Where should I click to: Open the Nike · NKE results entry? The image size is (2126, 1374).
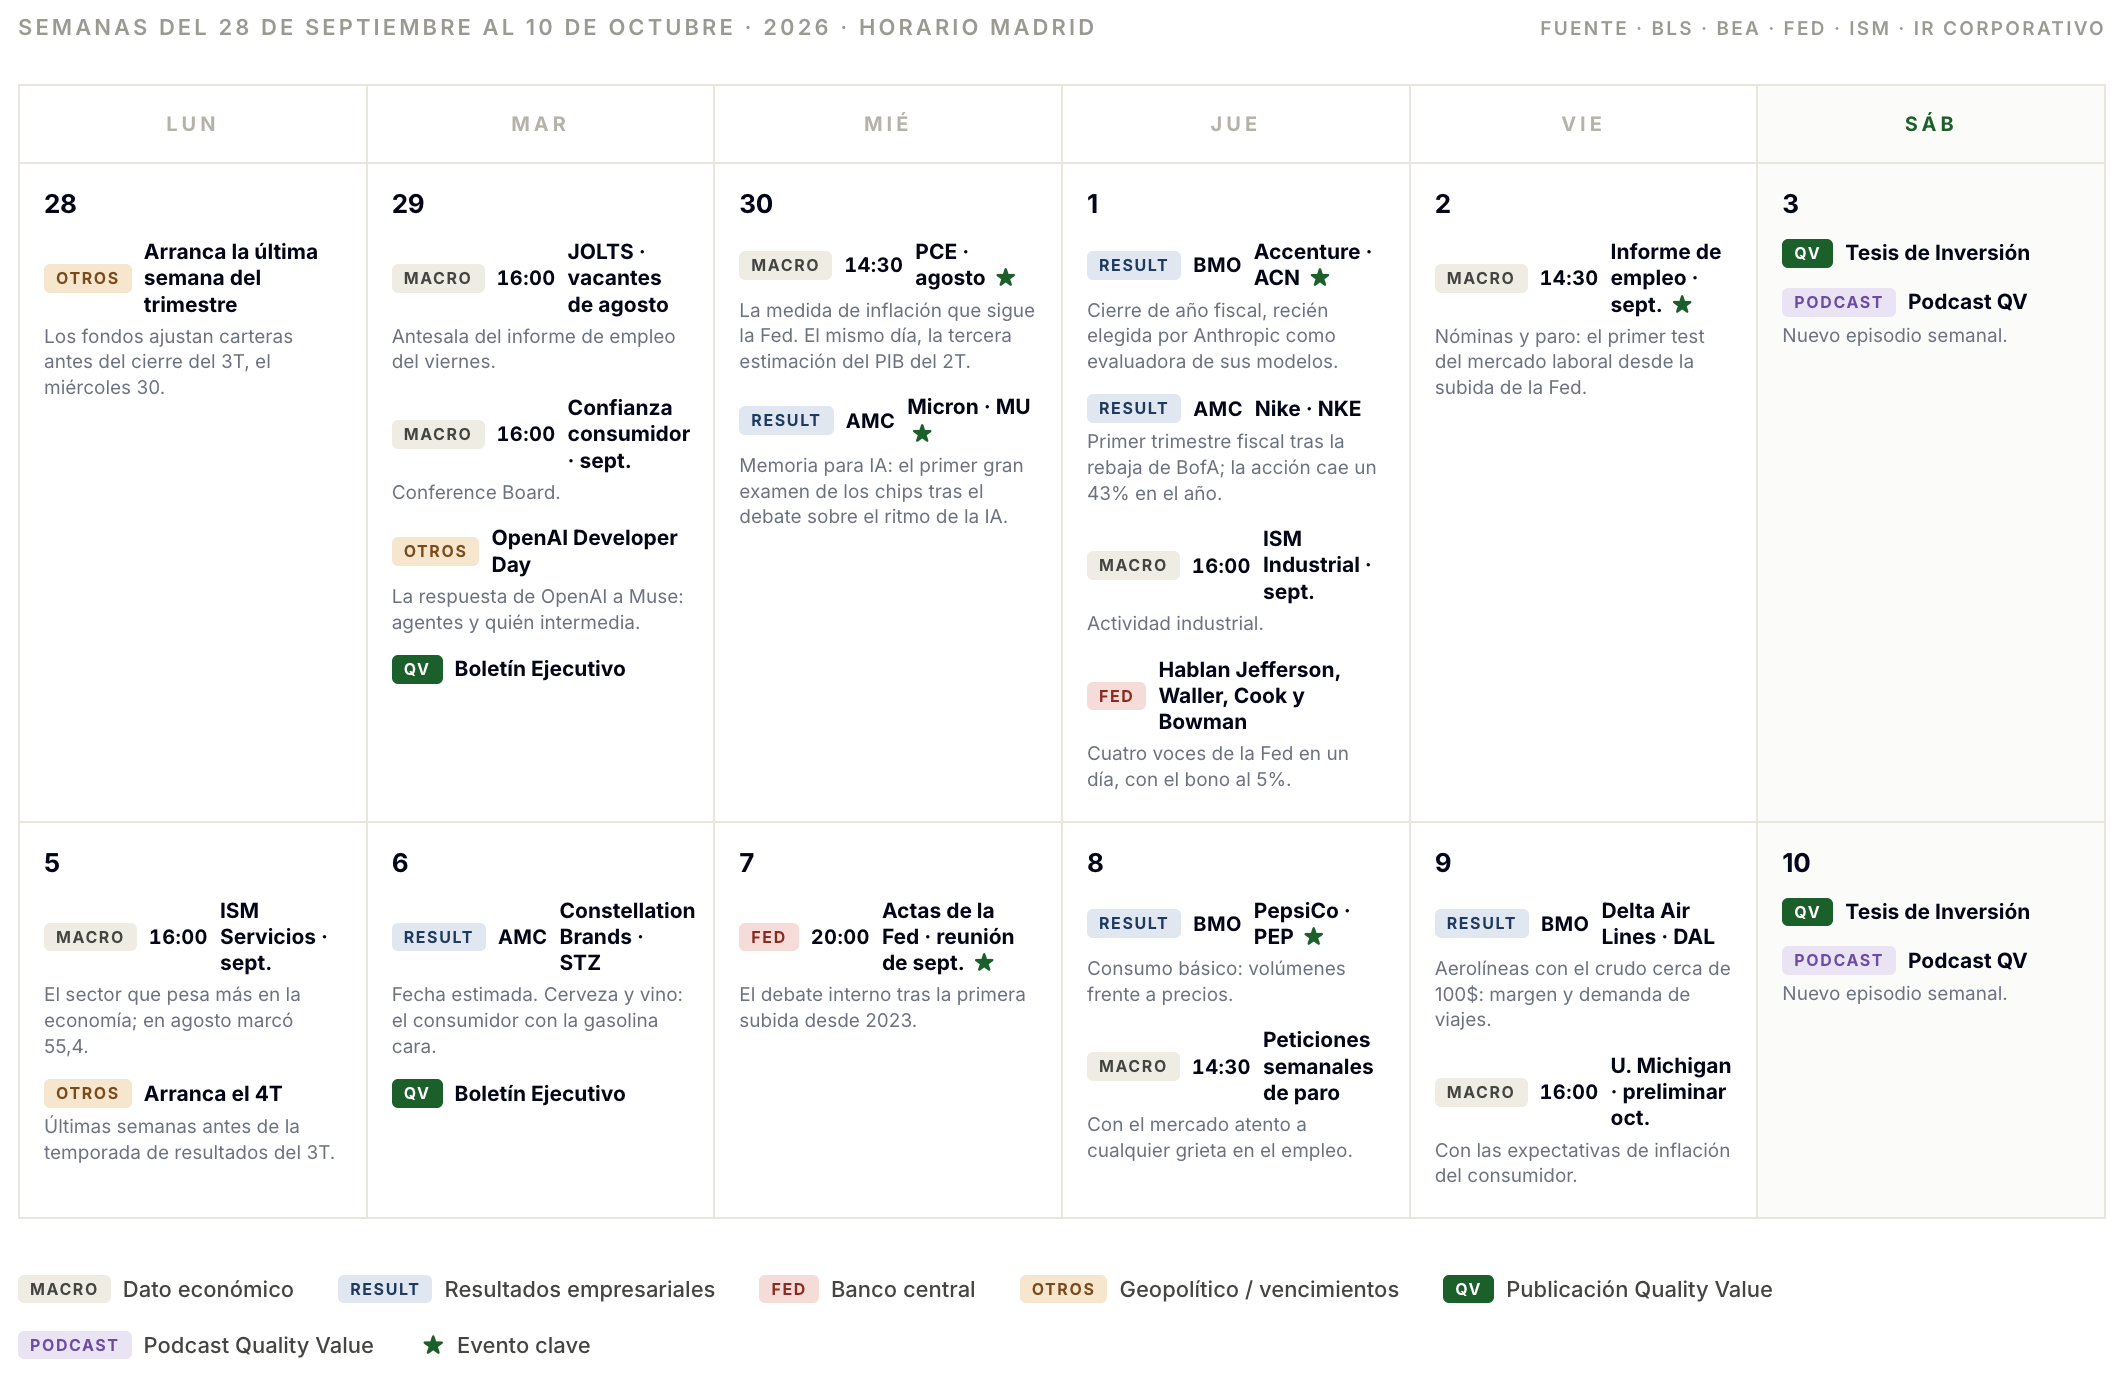(x=1308, y=408)
